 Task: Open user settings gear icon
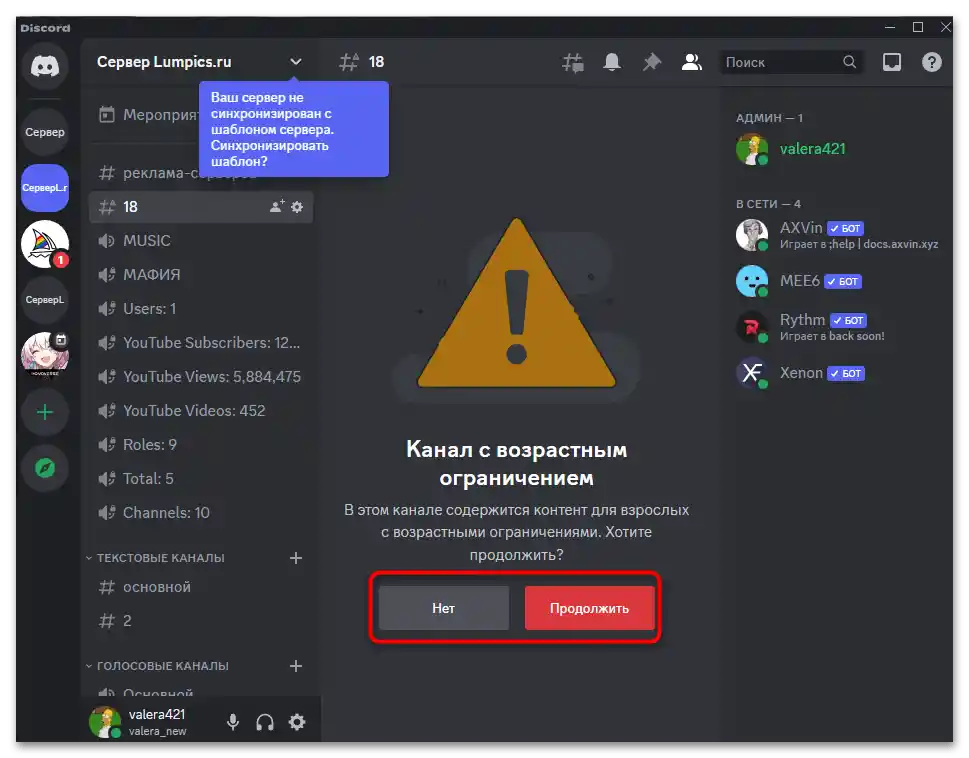(297, 722)
